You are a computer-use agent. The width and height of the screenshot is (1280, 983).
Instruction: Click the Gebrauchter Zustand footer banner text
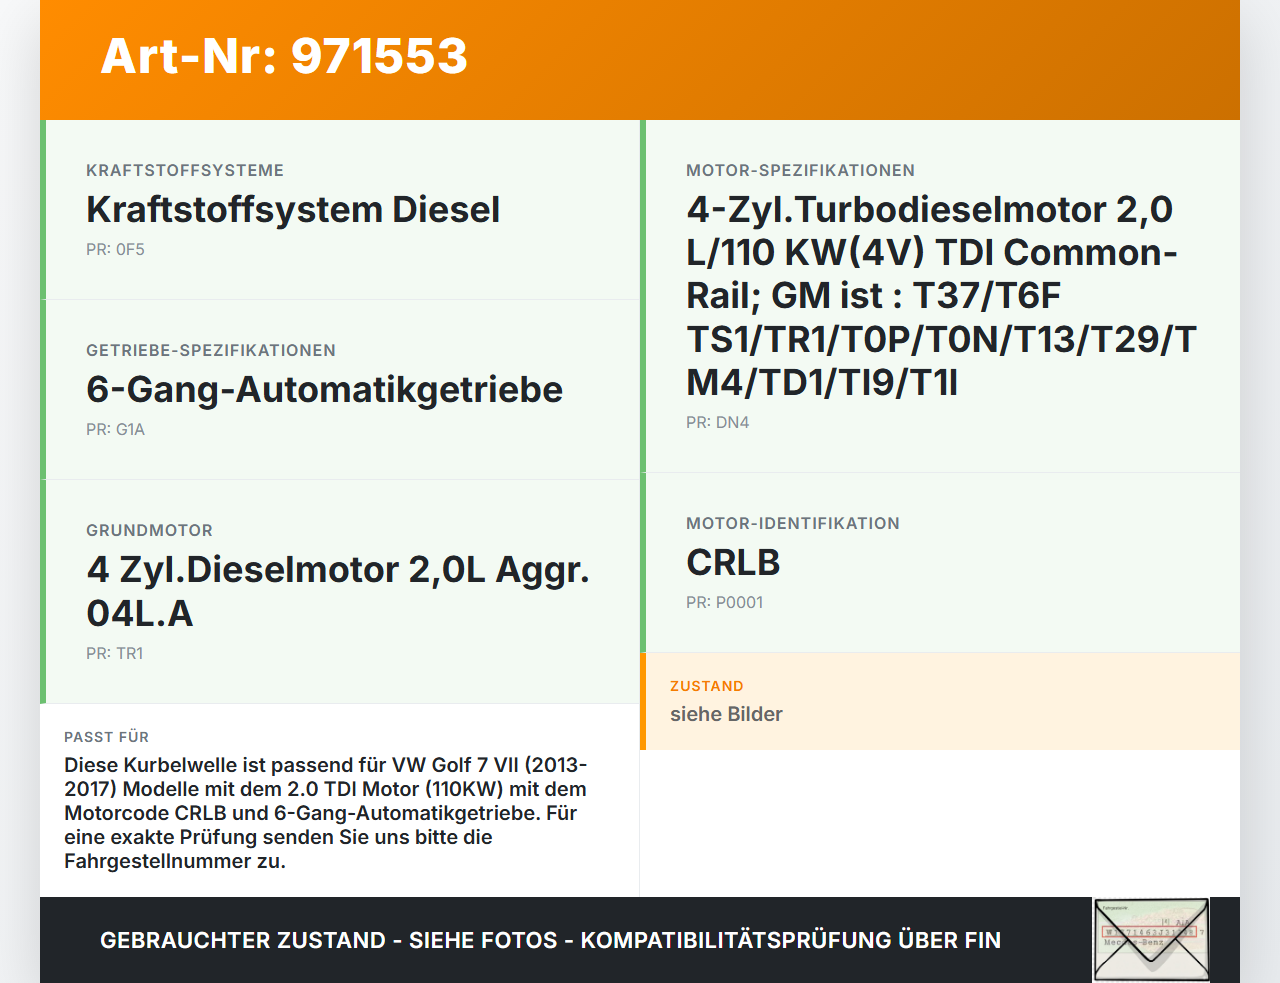pos(550,940)
